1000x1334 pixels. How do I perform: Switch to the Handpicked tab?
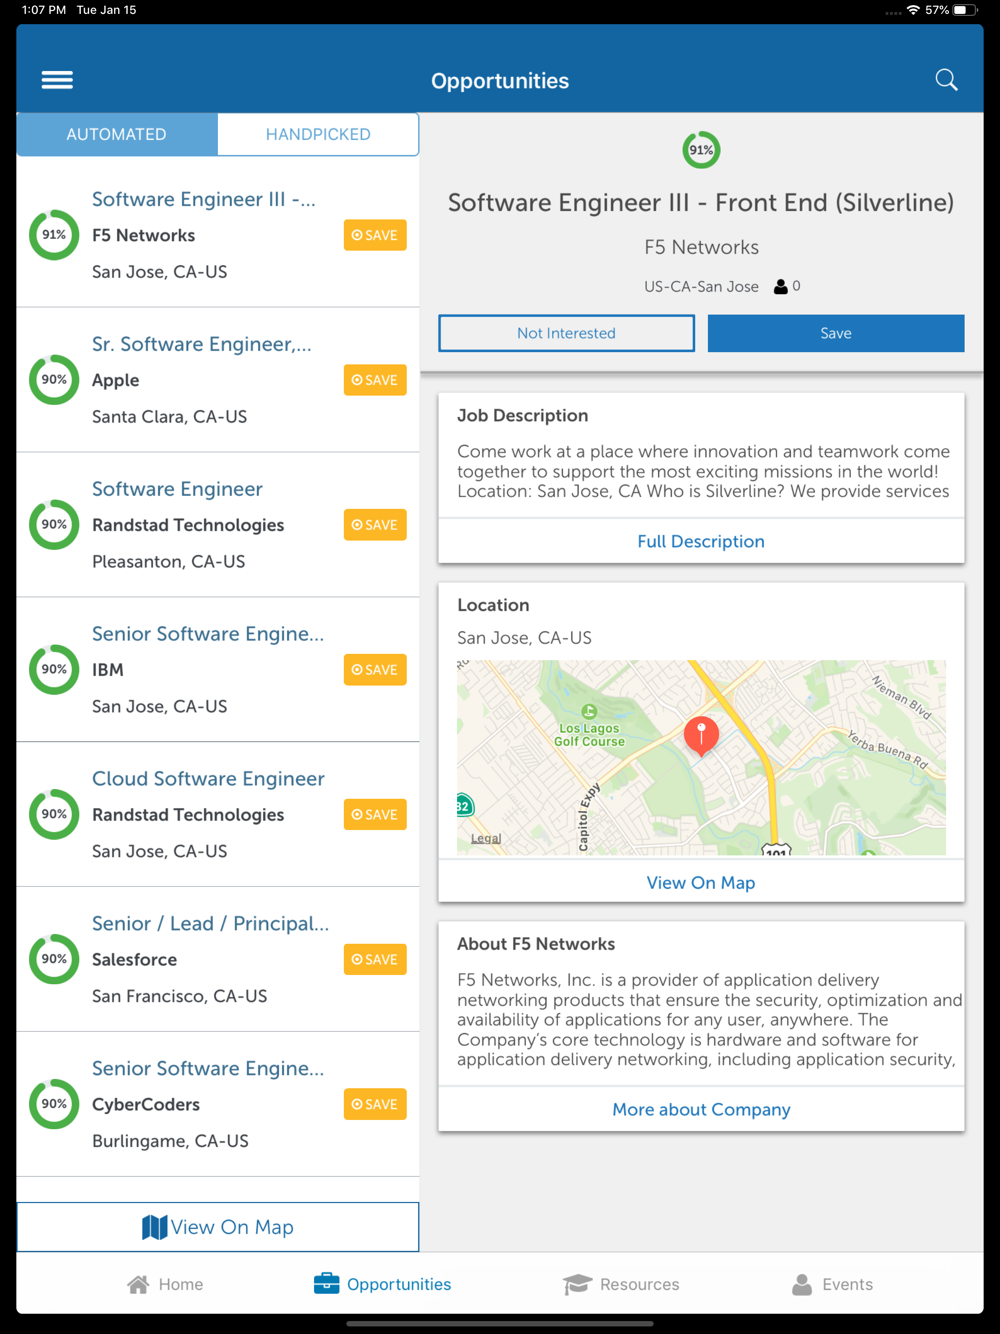tap(318, 134)
